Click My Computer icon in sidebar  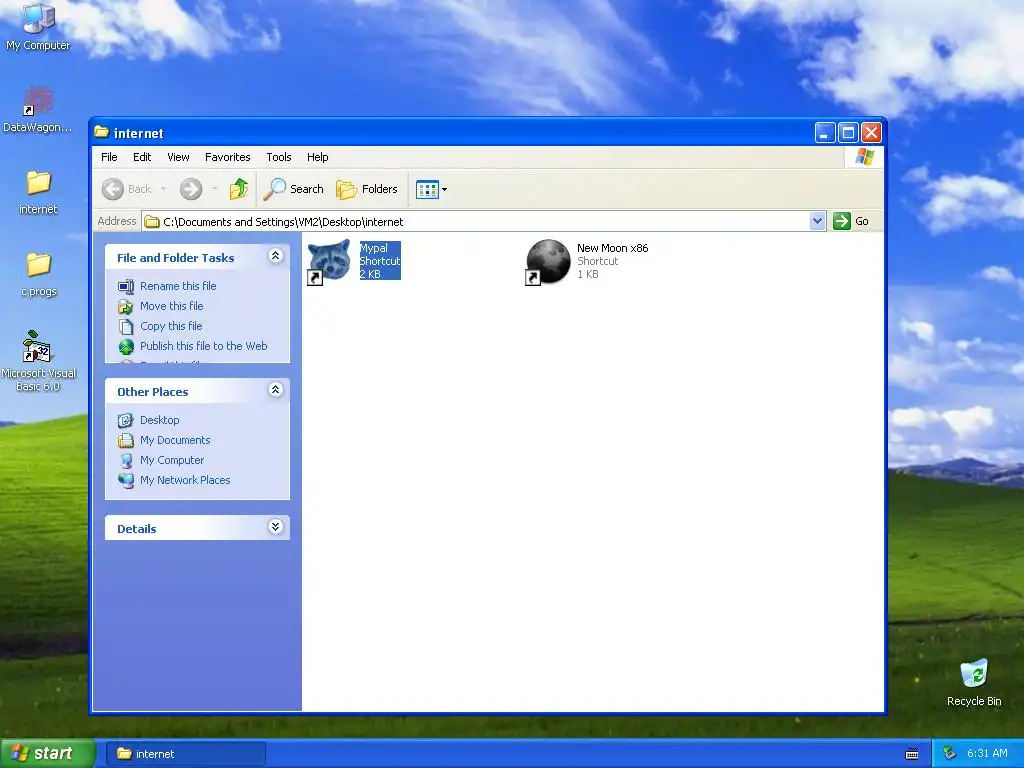[x=126, y=460]
